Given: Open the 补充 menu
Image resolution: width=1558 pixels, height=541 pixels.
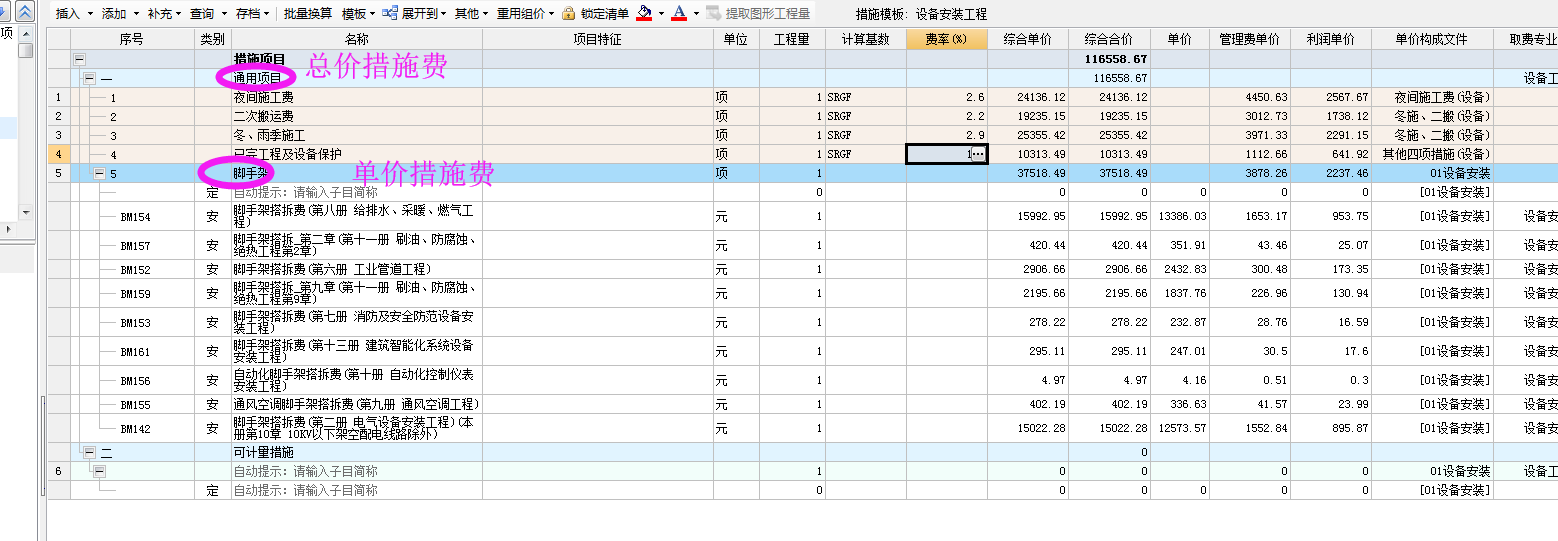Looking at the screenshot, I should [165, 14].
